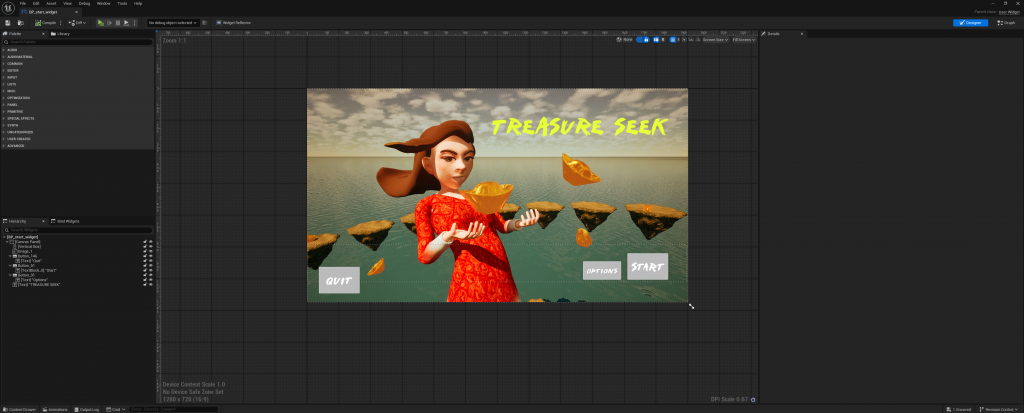Switch to the Bind Widgets tab

[68, 221]
